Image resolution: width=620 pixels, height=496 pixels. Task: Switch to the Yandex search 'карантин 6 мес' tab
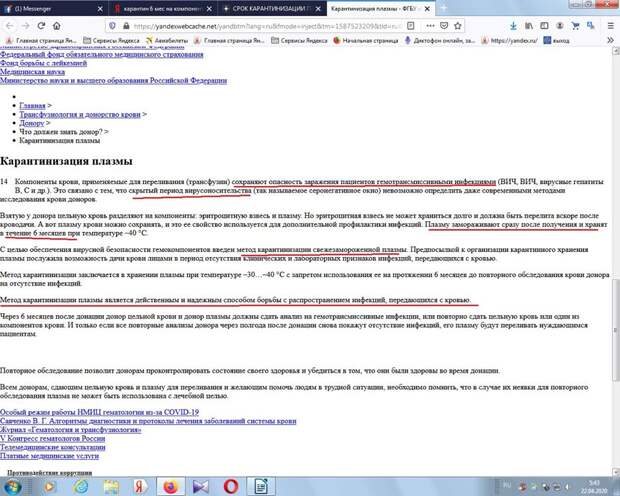click(x=162, y=8)
